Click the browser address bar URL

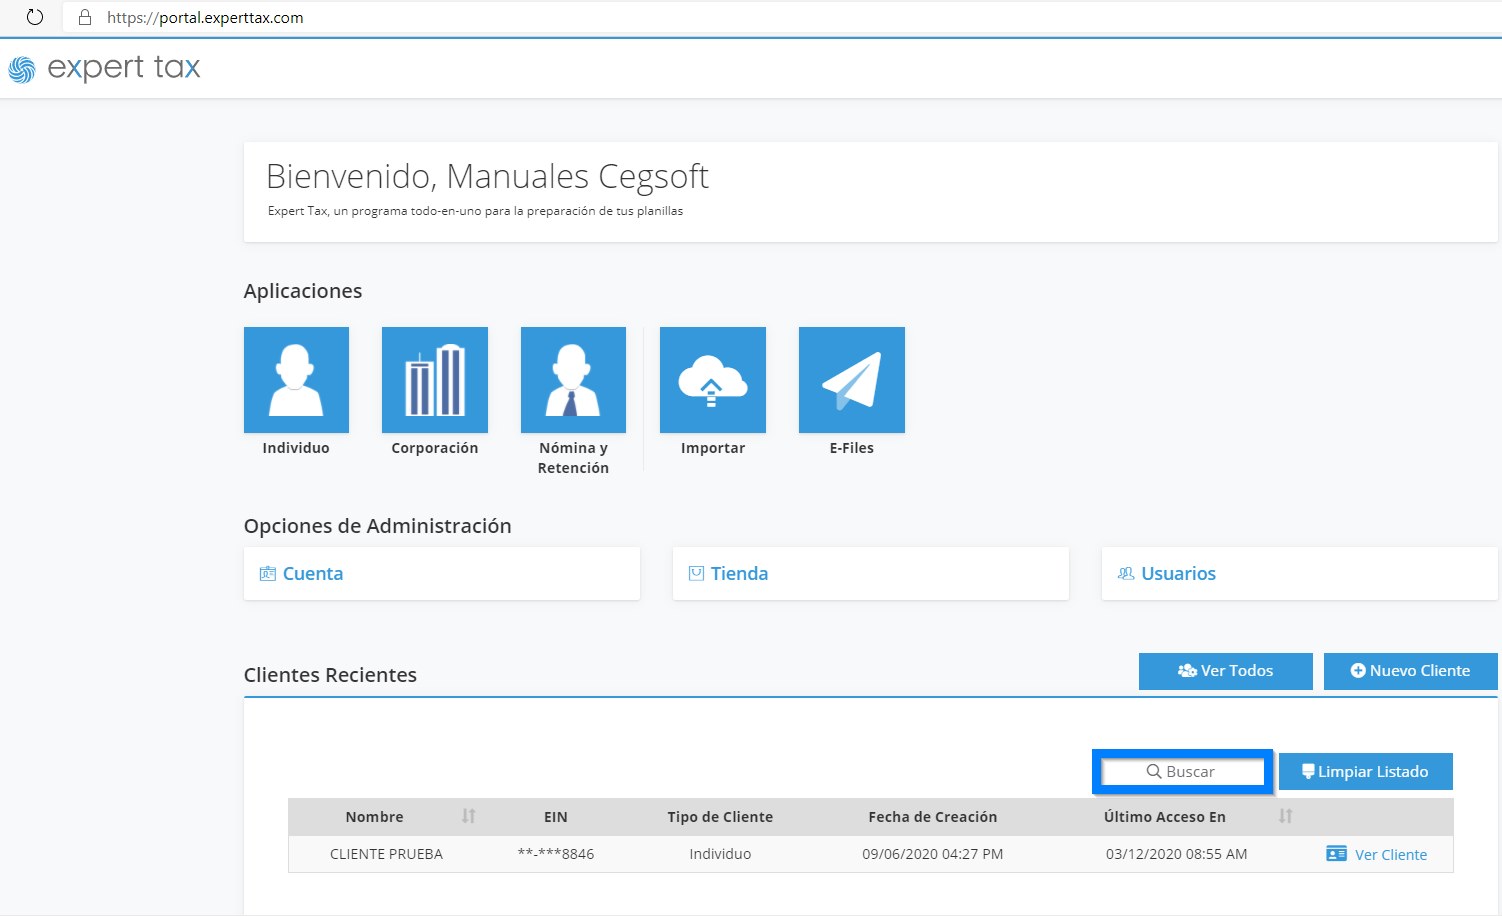click(205, 17)
